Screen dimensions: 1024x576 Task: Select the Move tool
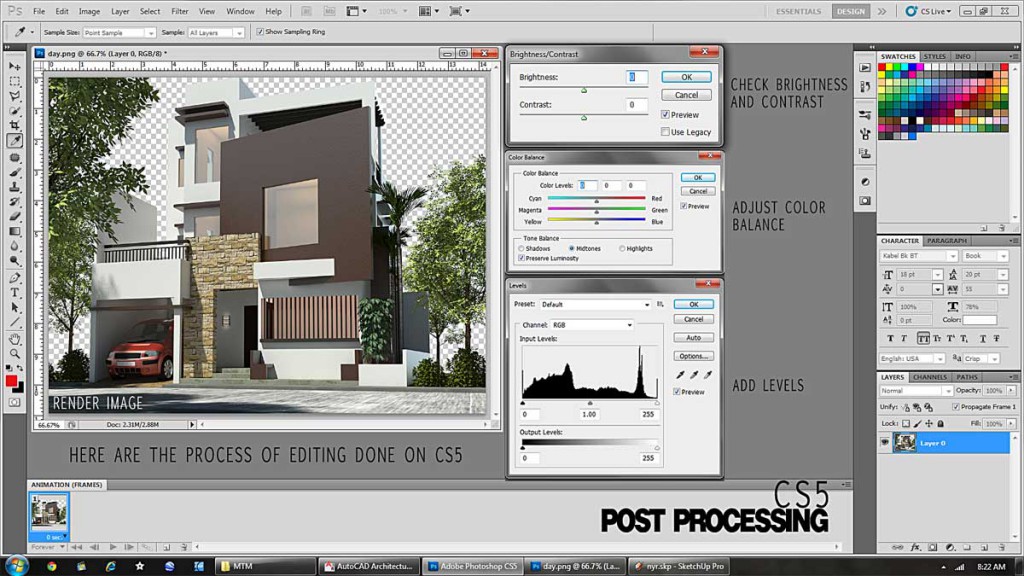pyautogui.click(x=14, y=67)
